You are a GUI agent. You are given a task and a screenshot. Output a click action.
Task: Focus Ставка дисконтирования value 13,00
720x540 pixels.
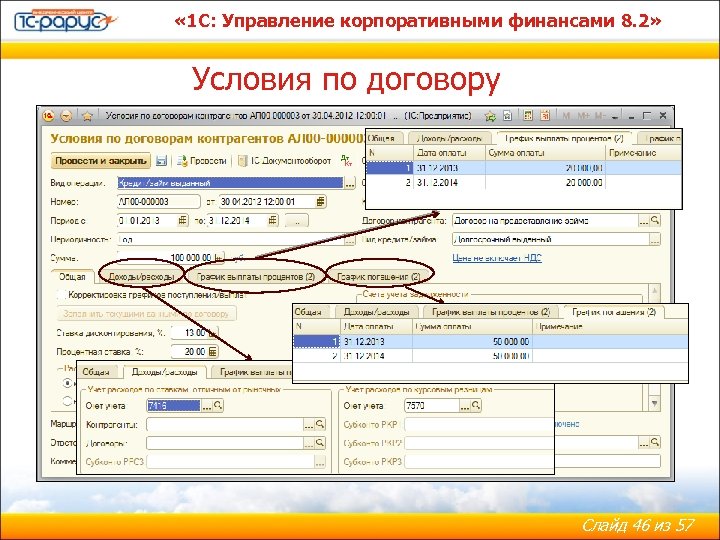point(190,332)
